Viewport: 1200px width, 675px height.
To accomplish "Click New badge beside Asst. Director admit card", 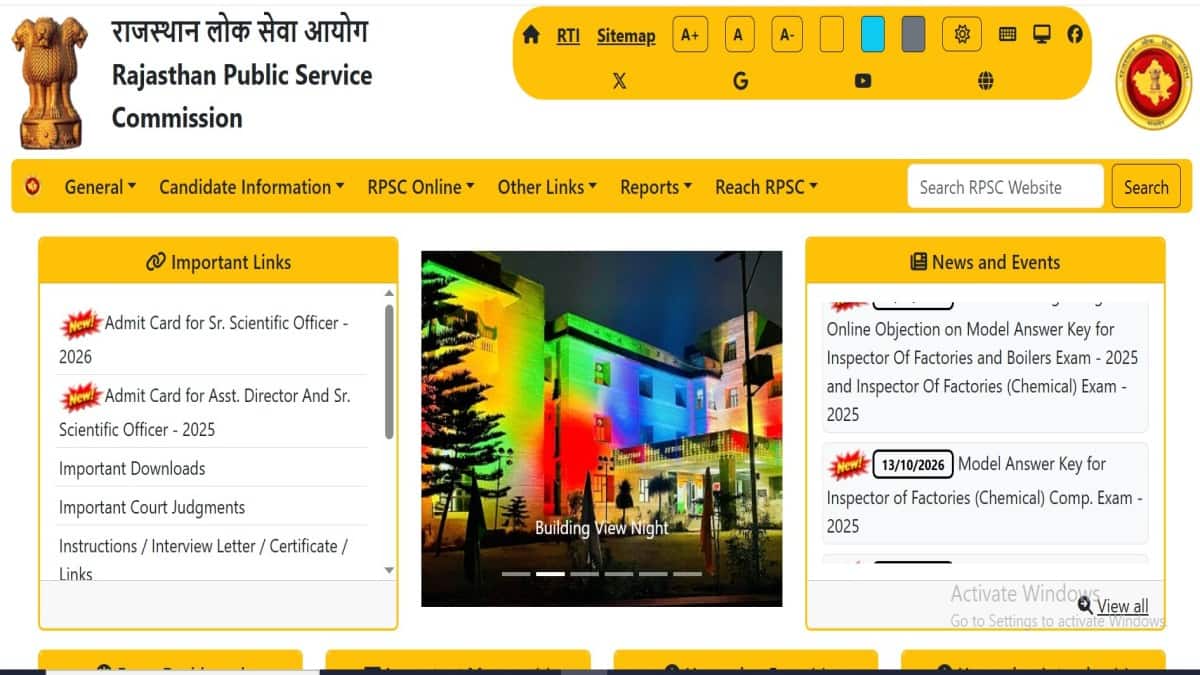I will (x=81, y=396).
